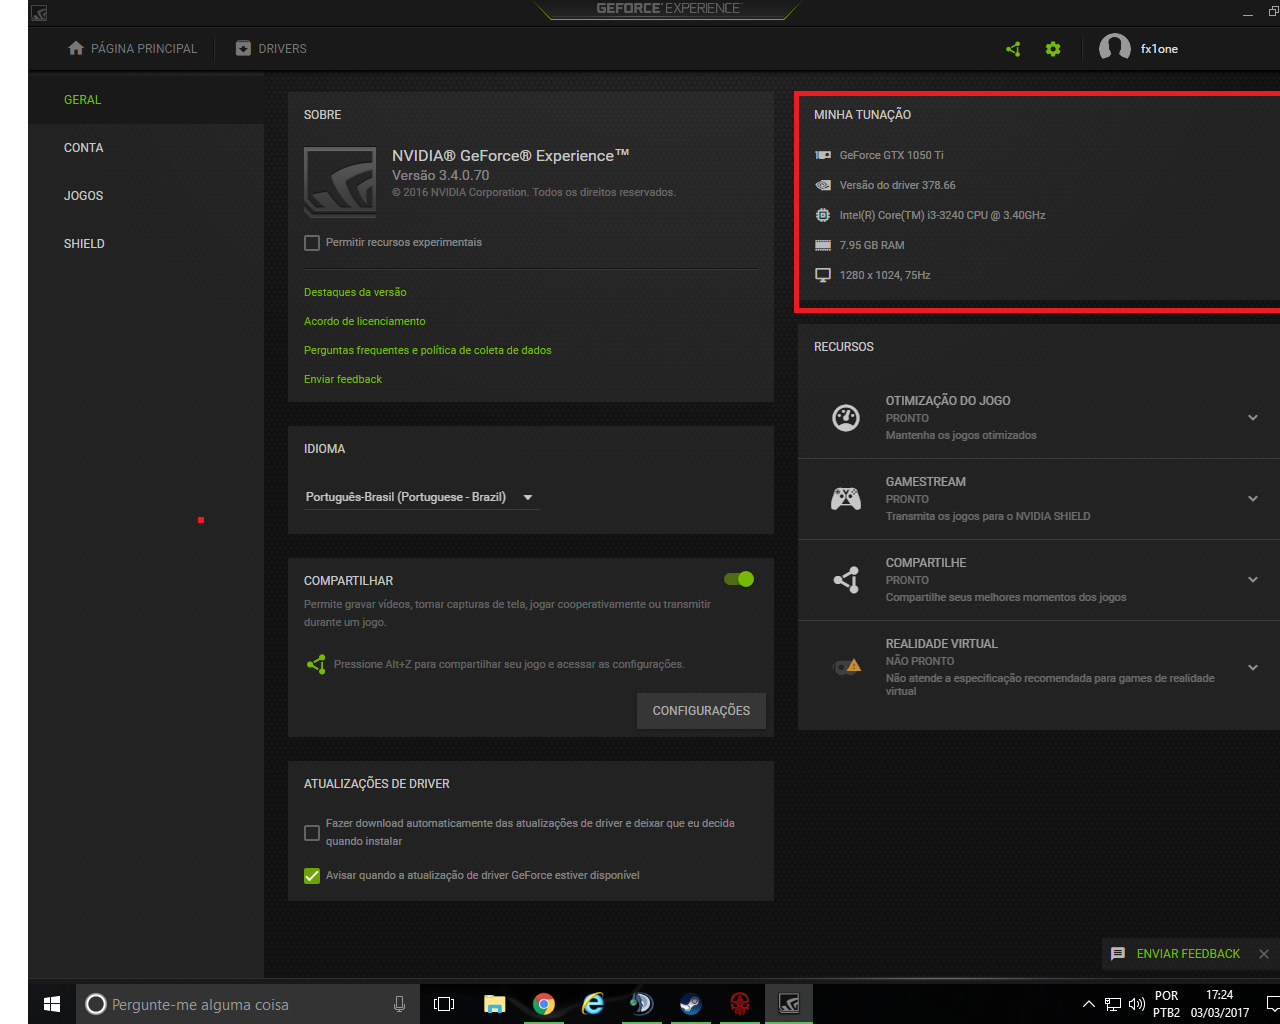Viewport: 1280px width, 1024px height.
Task: Go to Página Principal tab
Action: click(132, 48)
